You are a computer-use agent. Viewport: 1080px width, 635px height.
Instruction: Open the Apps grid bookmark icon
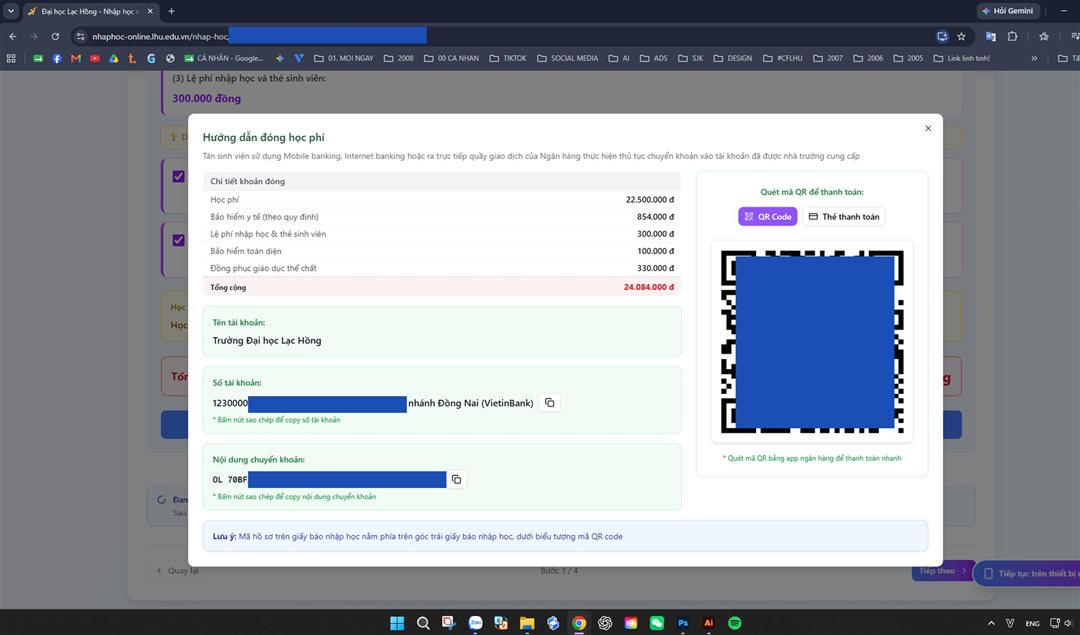[x=11, y=59]
